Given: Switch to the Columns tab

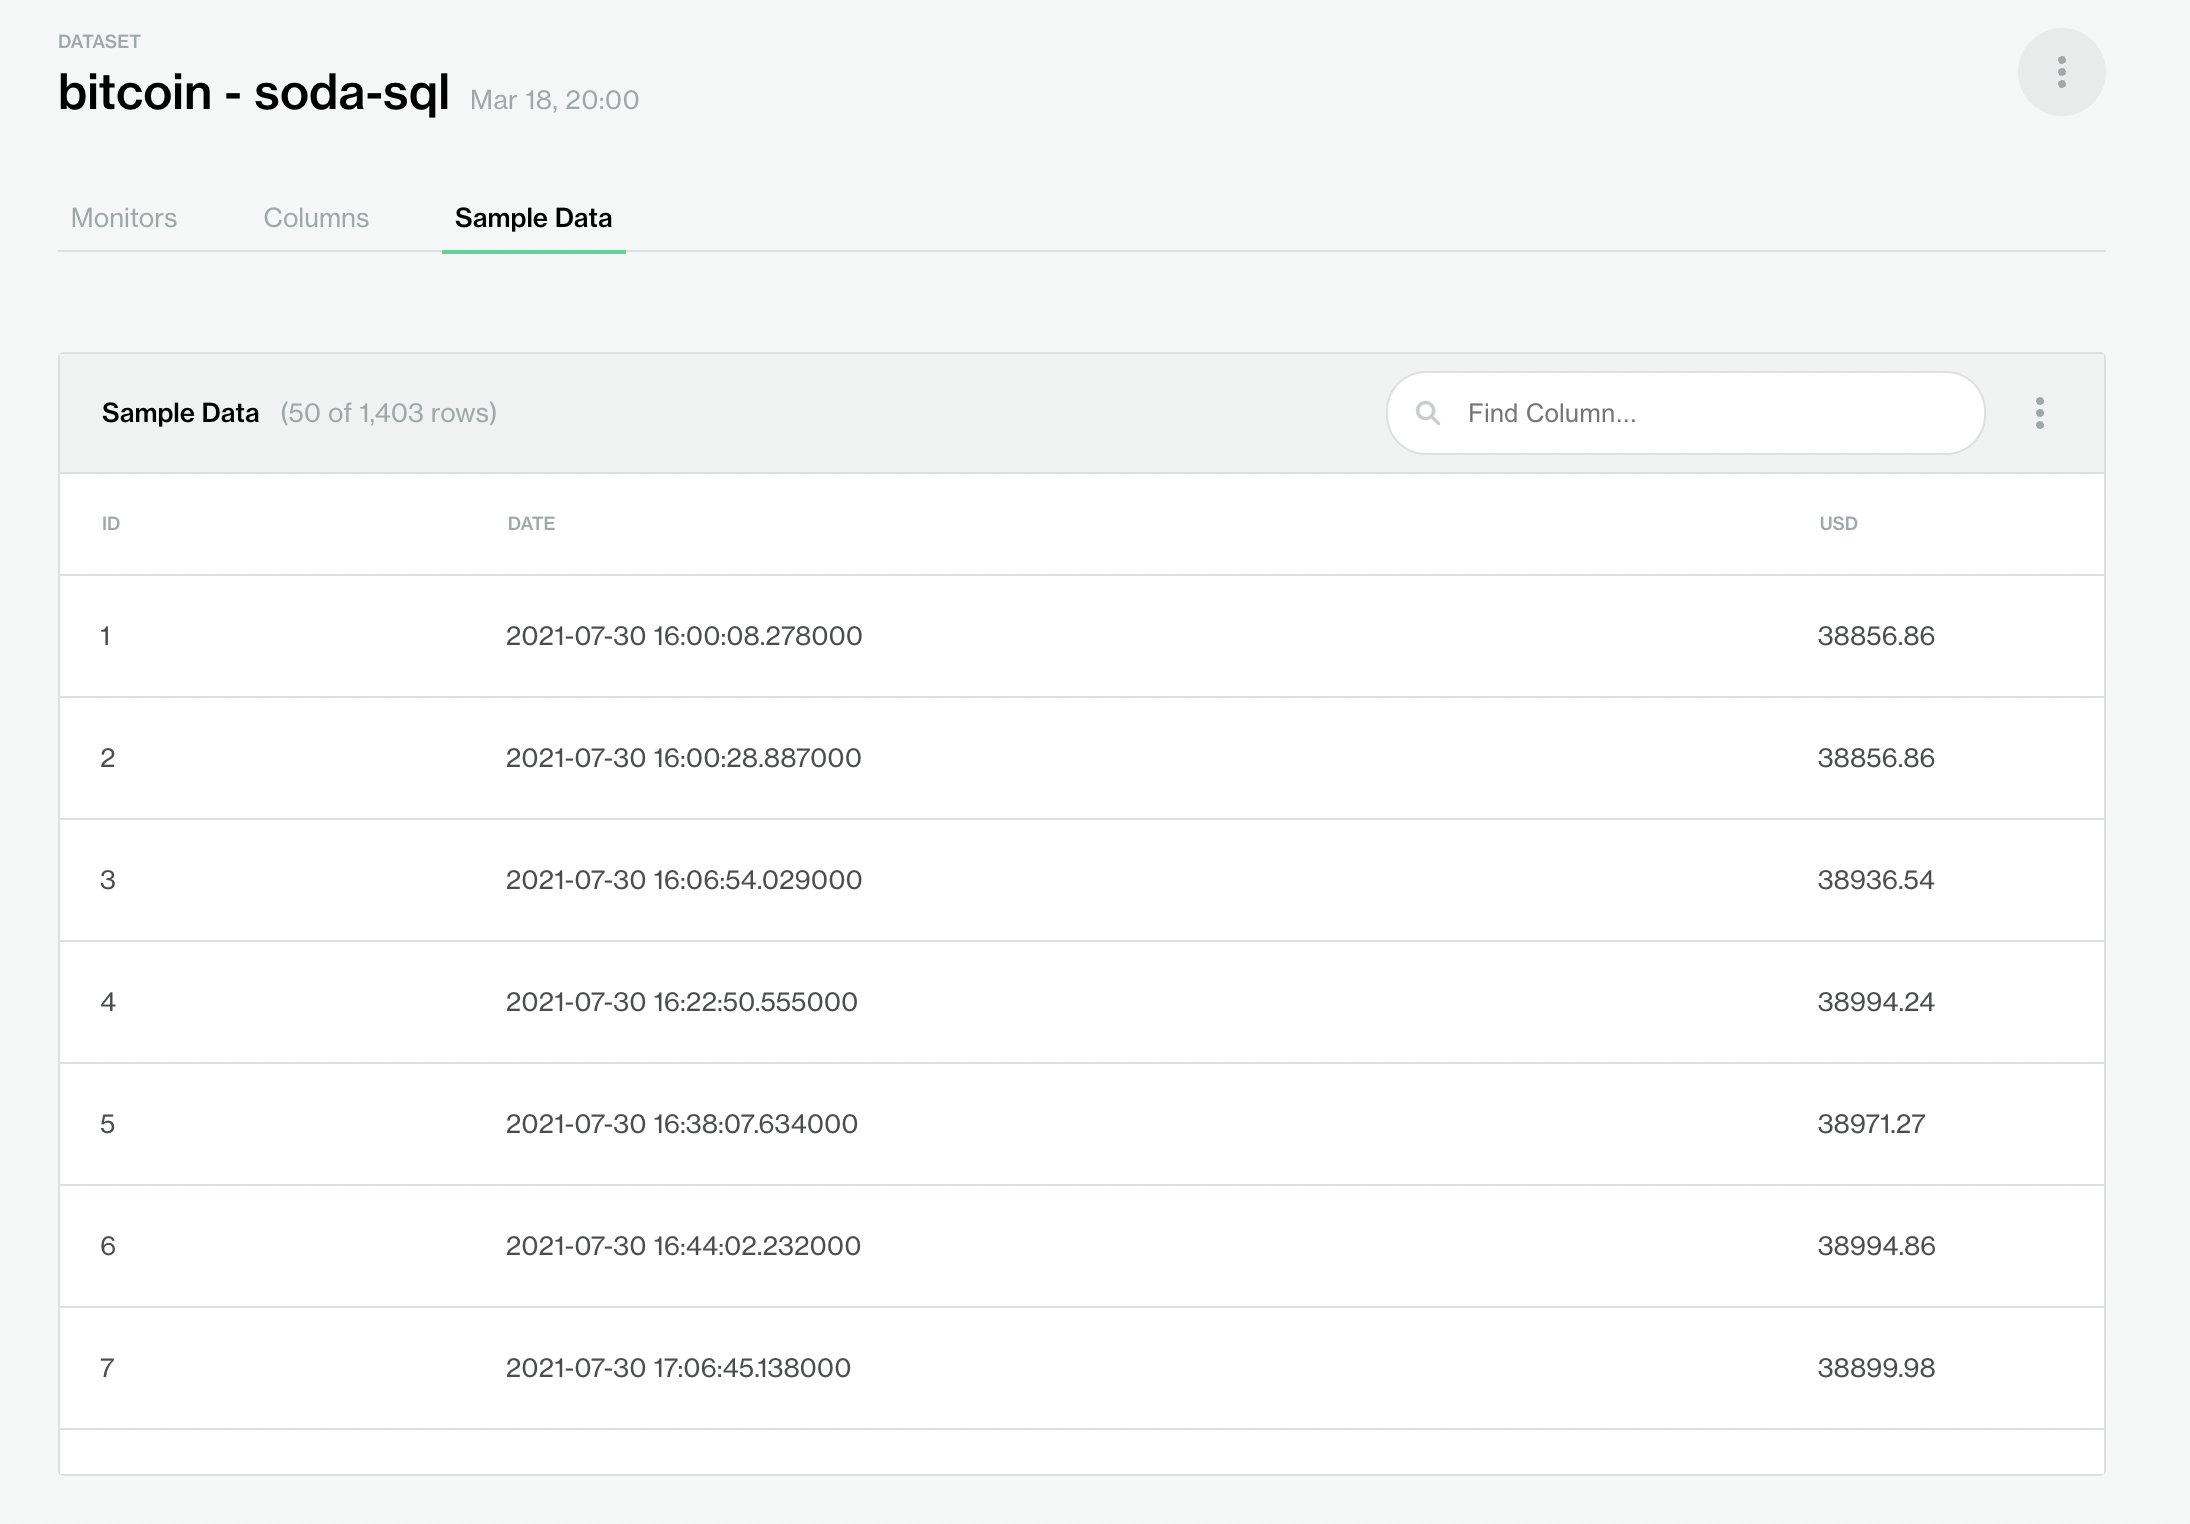Looking at the screenshot, I should pos(316,218).
